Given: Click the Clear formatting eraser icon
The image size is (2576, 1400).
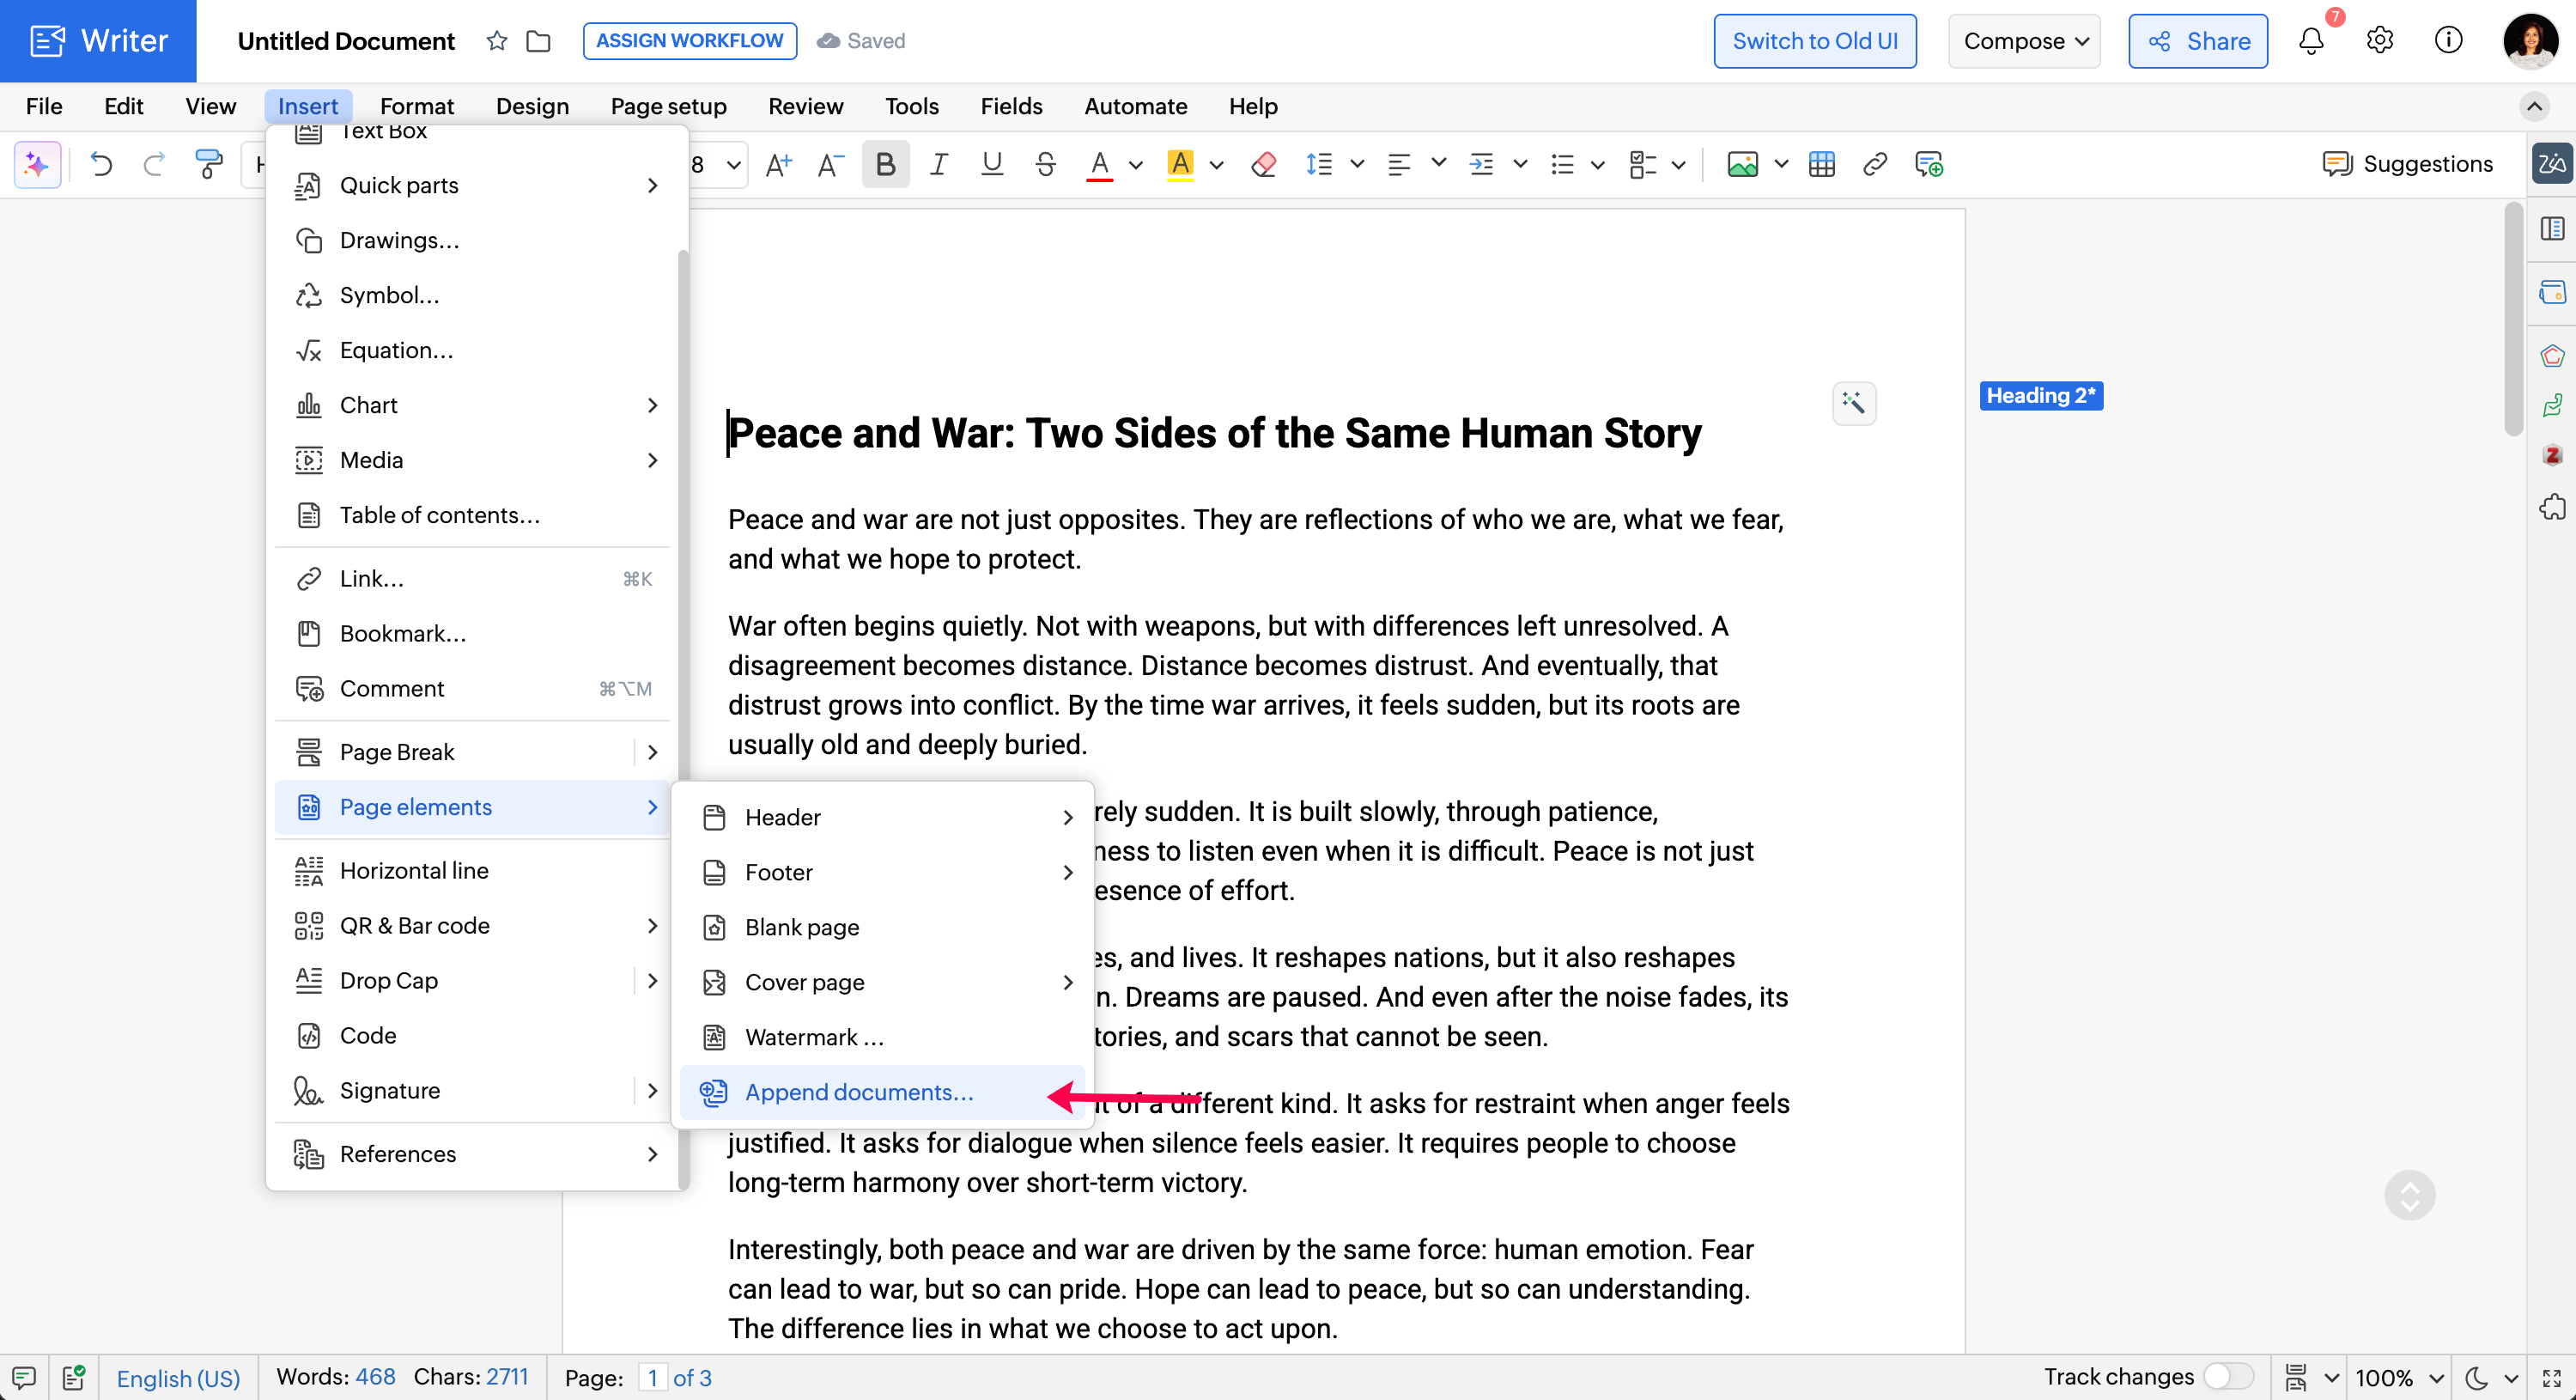Looking at the screenshot, I should tap(1263, 164).
